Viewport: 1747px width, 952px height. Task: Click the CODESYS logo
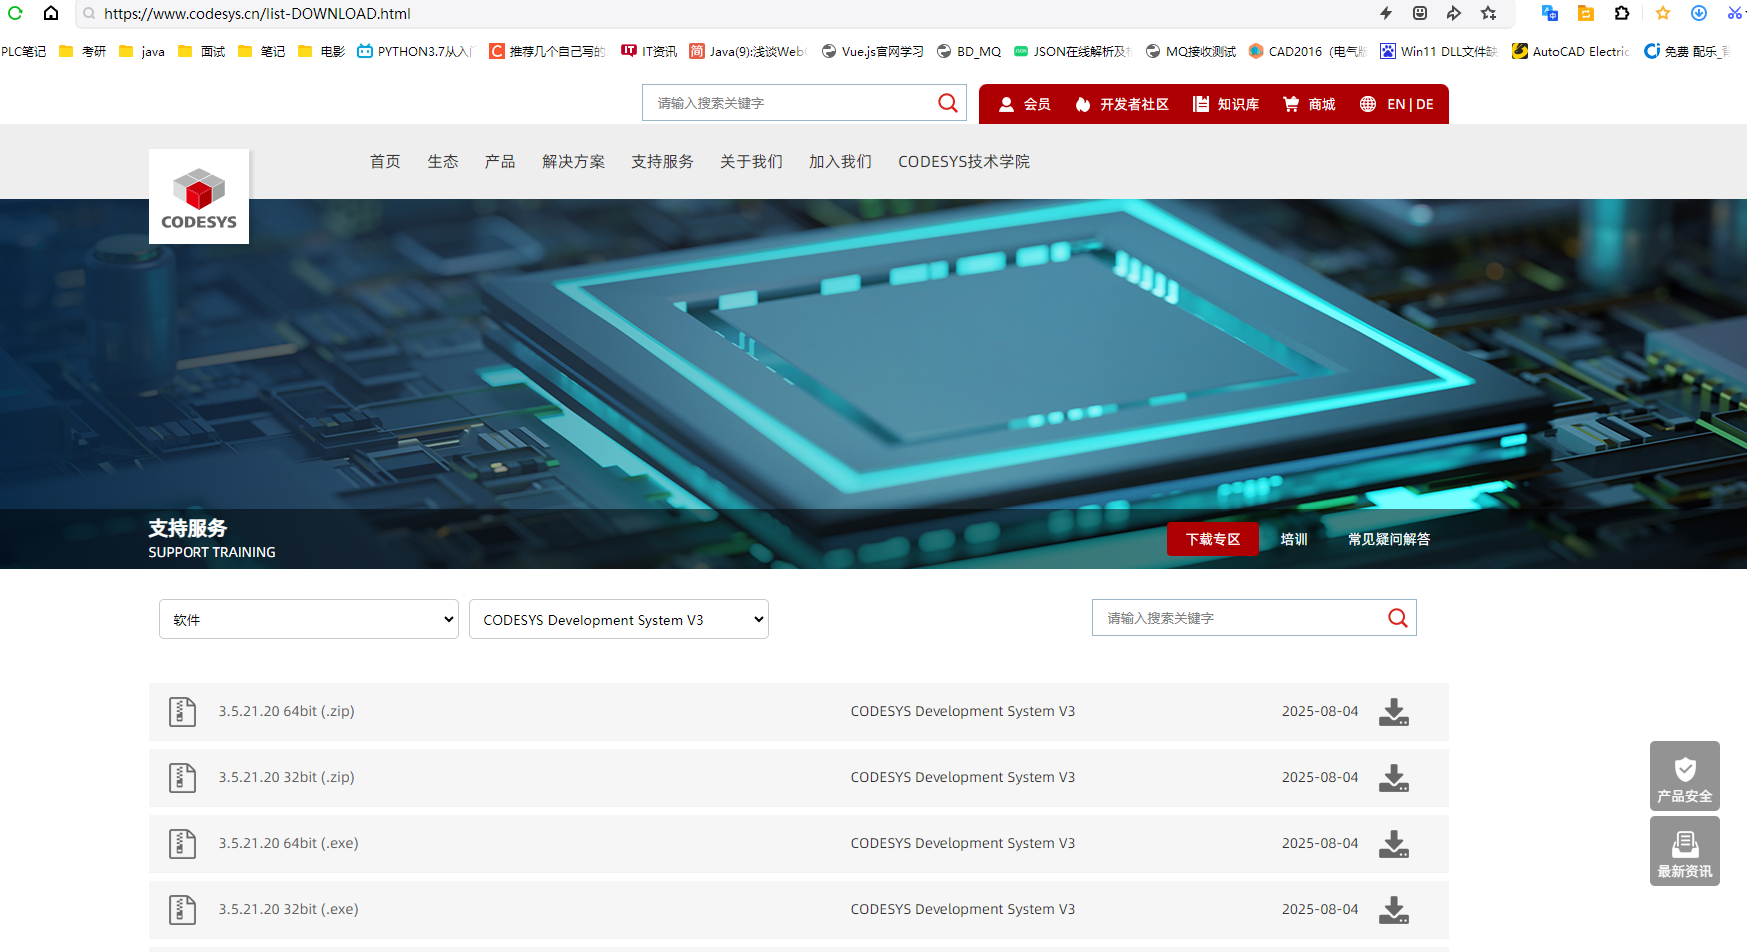point(198,196)
